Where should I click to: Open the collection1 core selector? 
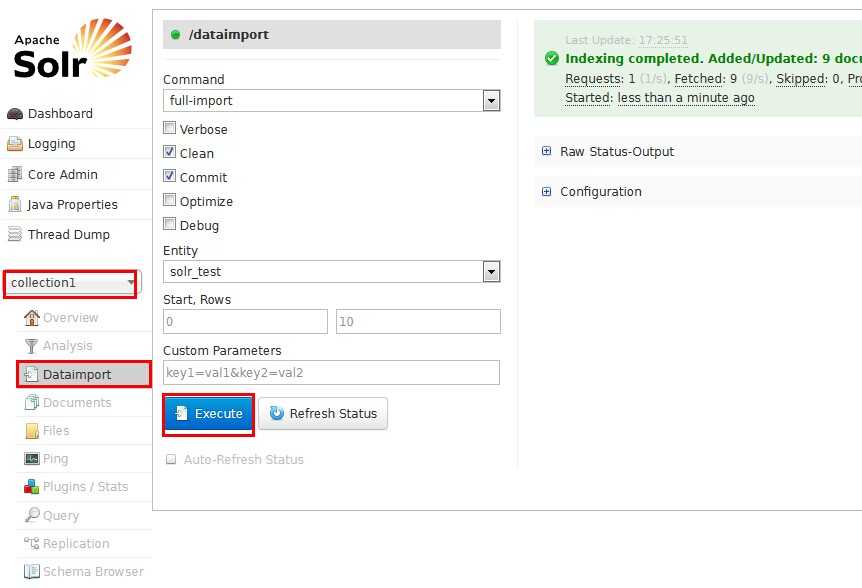(73, 282)
